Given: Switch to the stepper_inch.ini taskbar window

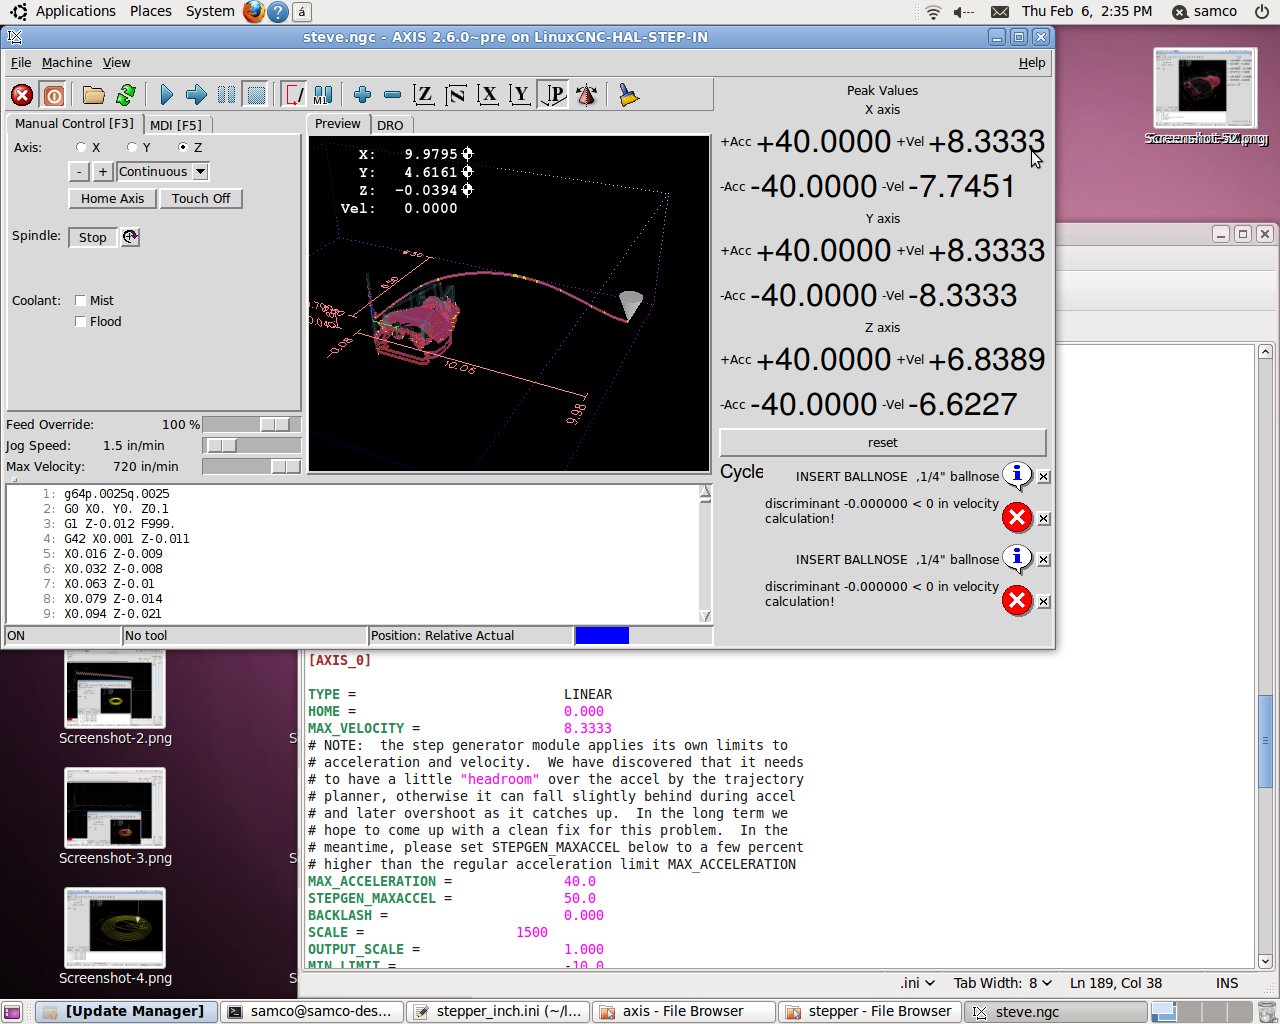Looking at the screenshot, I should (498, 1012).
